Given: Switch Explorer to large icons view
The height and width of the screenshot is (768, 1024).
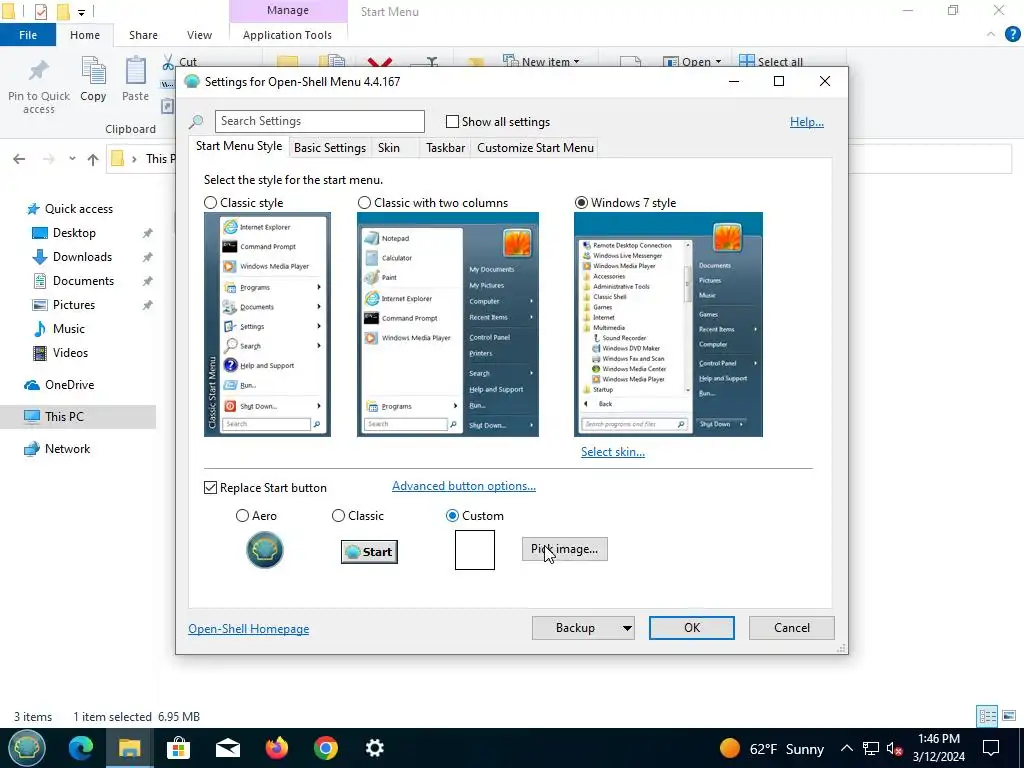Looking at the screenshot, I should (1009, 716).
